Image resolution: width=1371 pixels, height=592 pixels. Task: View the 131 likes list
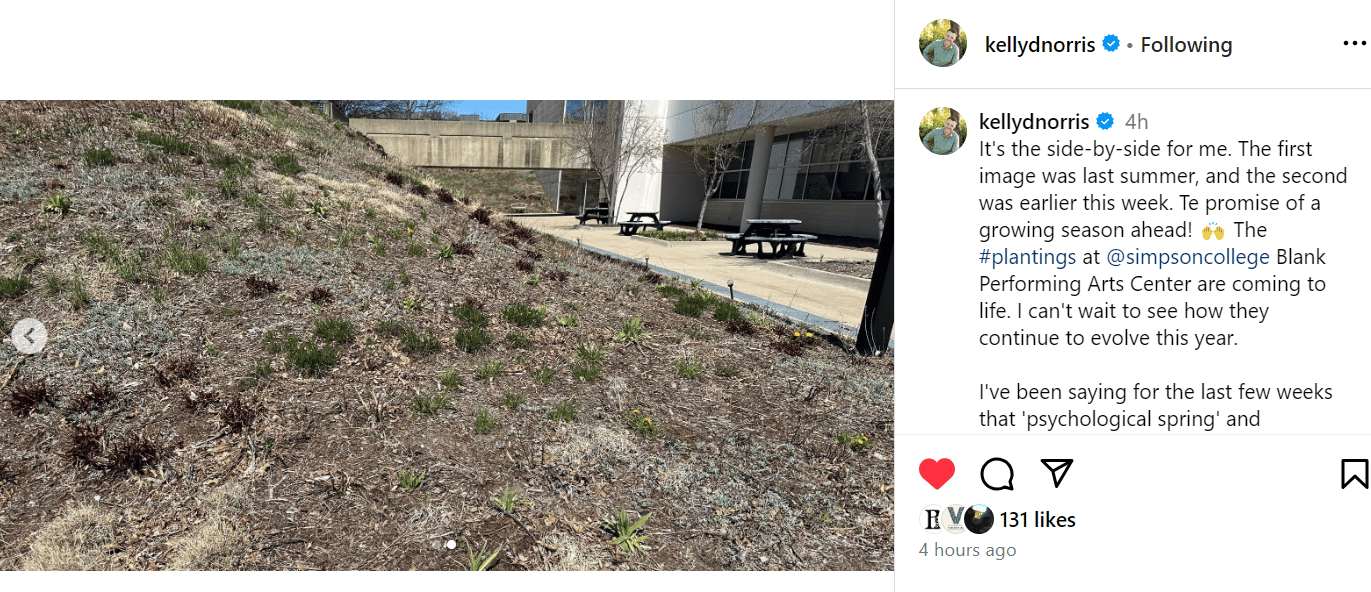tap(1037, 520)
